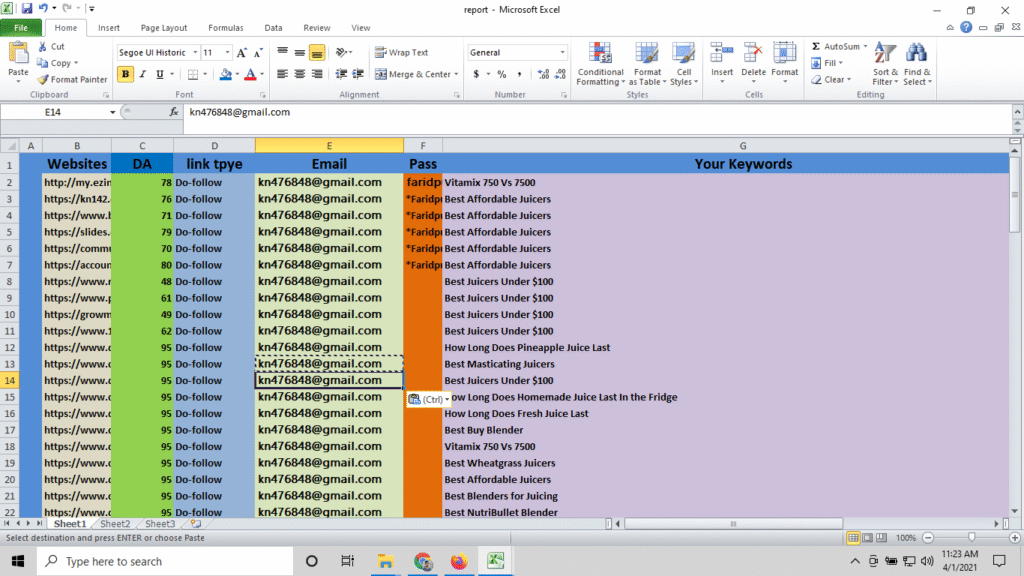Click the green File button
The image size is (1024, 576).
(21, 28)
